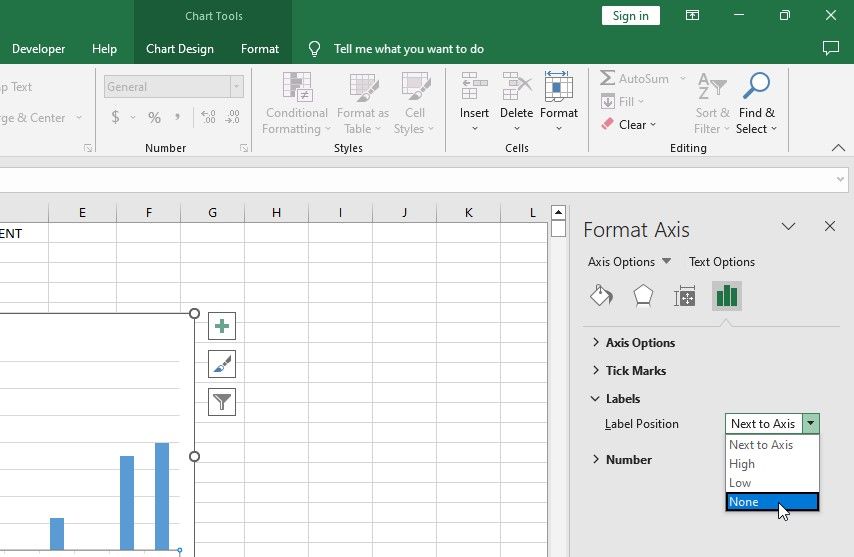Screen dimensions: 854x557
Task: Open the Fill & Line paint bucket tab
Action: pos(601,296)
